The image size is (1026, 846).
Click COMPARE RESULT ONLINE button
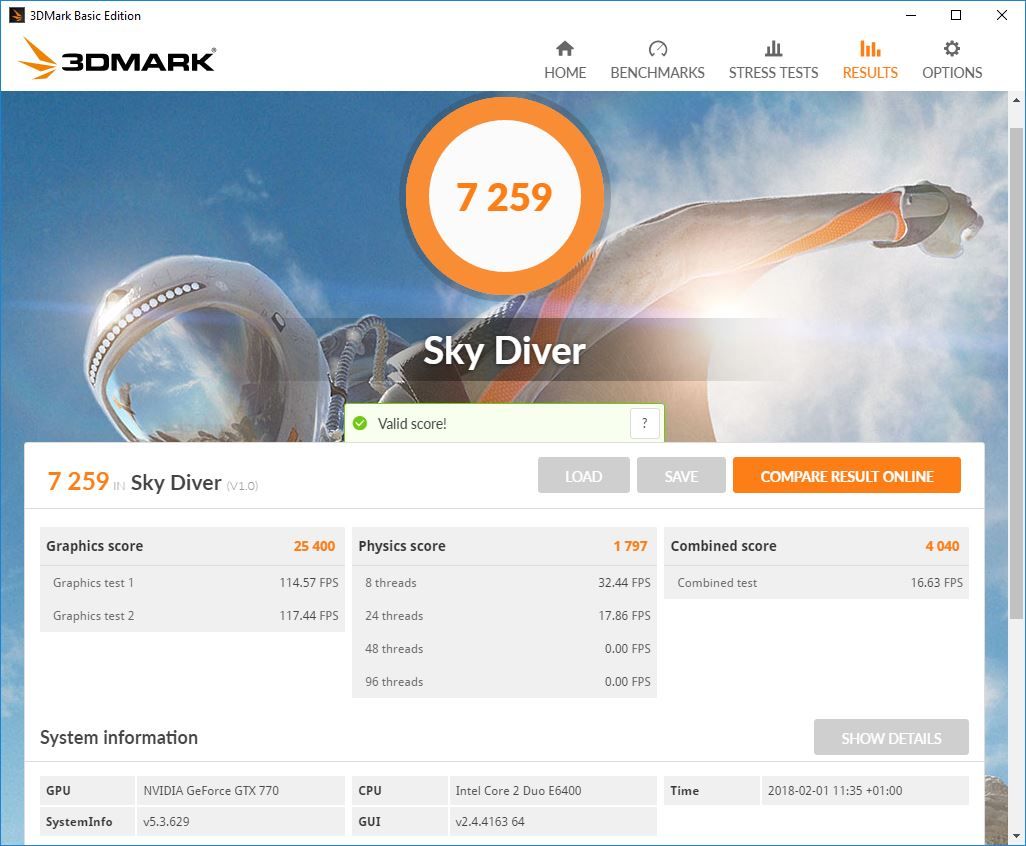(847, 476)
